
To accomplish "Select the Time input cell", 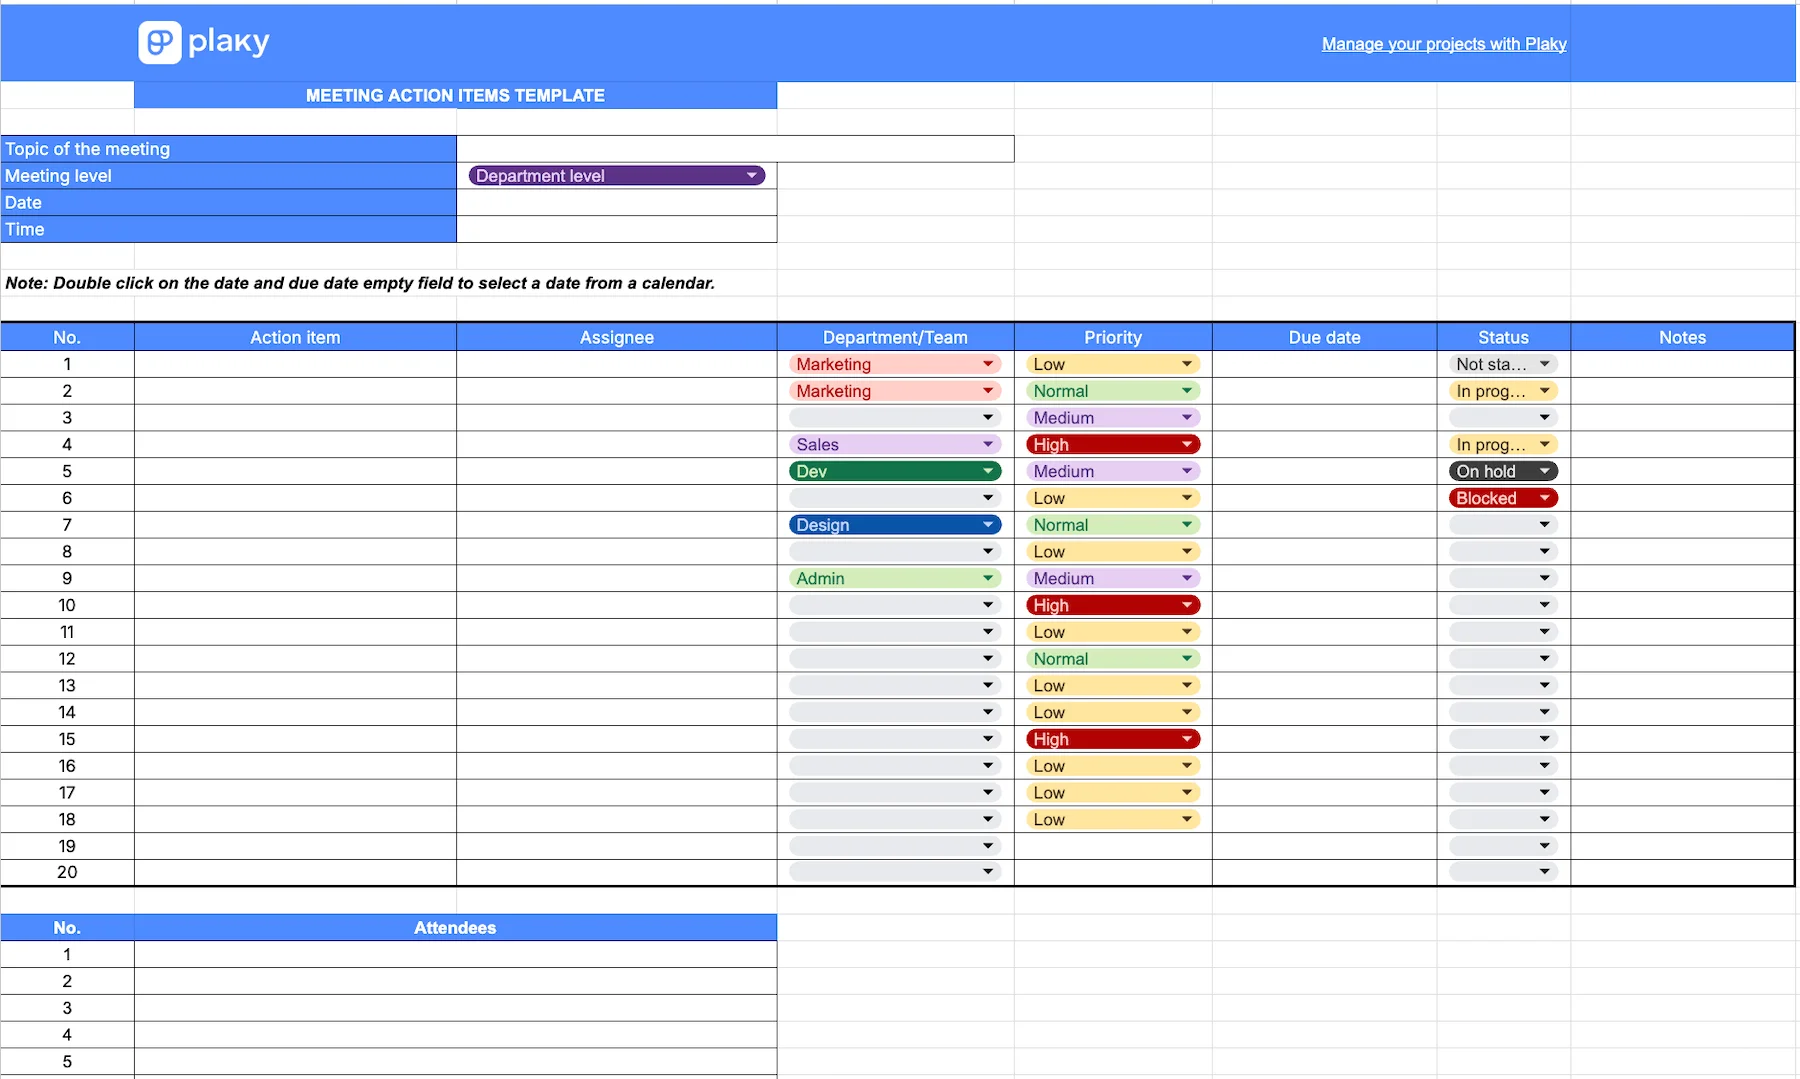I will (x=616, y=230).
